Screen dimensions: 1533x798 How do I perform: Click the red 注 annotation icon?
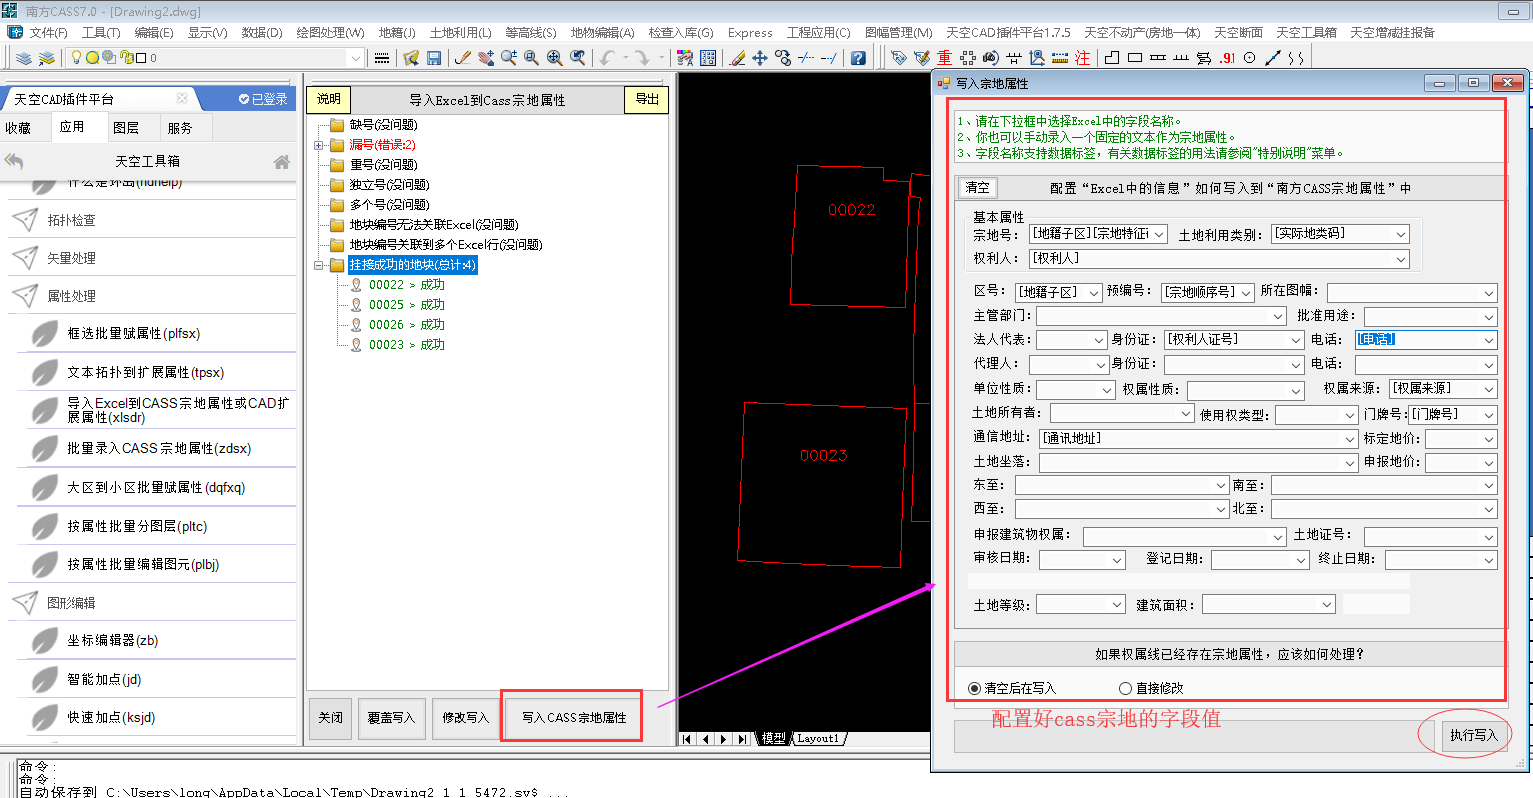coord(1082,58)
